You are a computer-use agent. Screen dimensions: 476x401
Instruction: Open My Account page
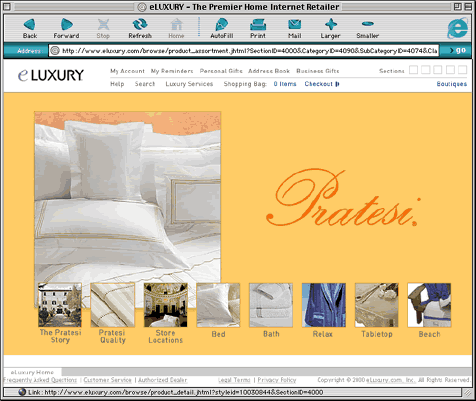point(127,71)
